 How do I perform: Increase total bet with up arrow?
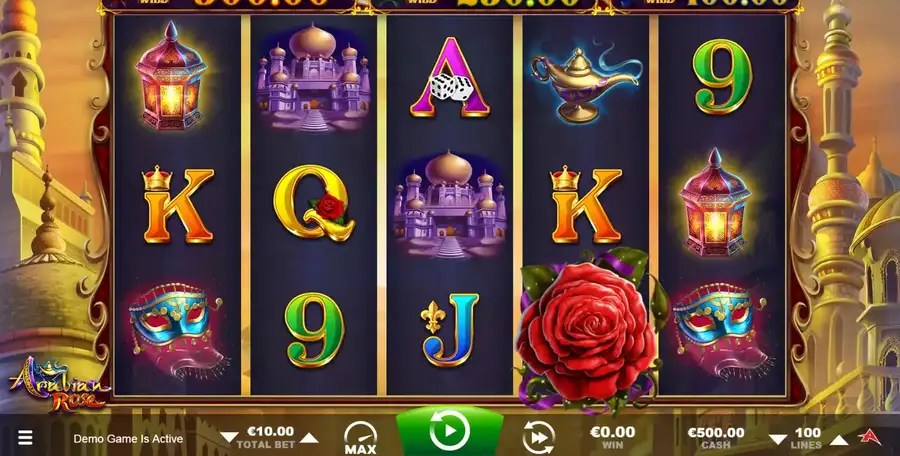(x=309, y=438)
